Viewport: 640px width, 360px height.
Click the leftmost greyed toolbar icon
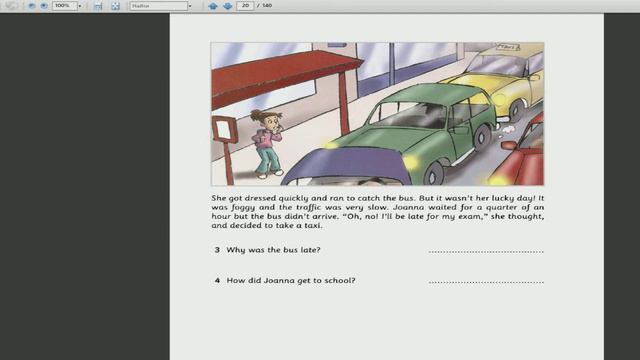pyautogui.click(x=11, y=6)
